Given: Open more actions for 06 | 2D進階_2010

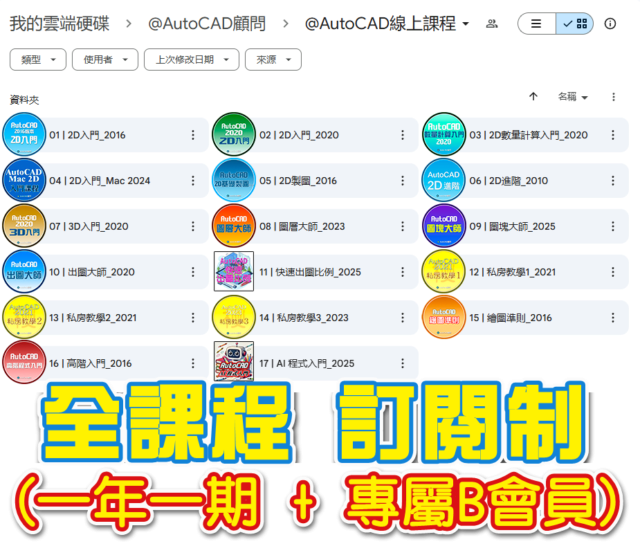Looking at the screenshot, I should coord(613,181).
